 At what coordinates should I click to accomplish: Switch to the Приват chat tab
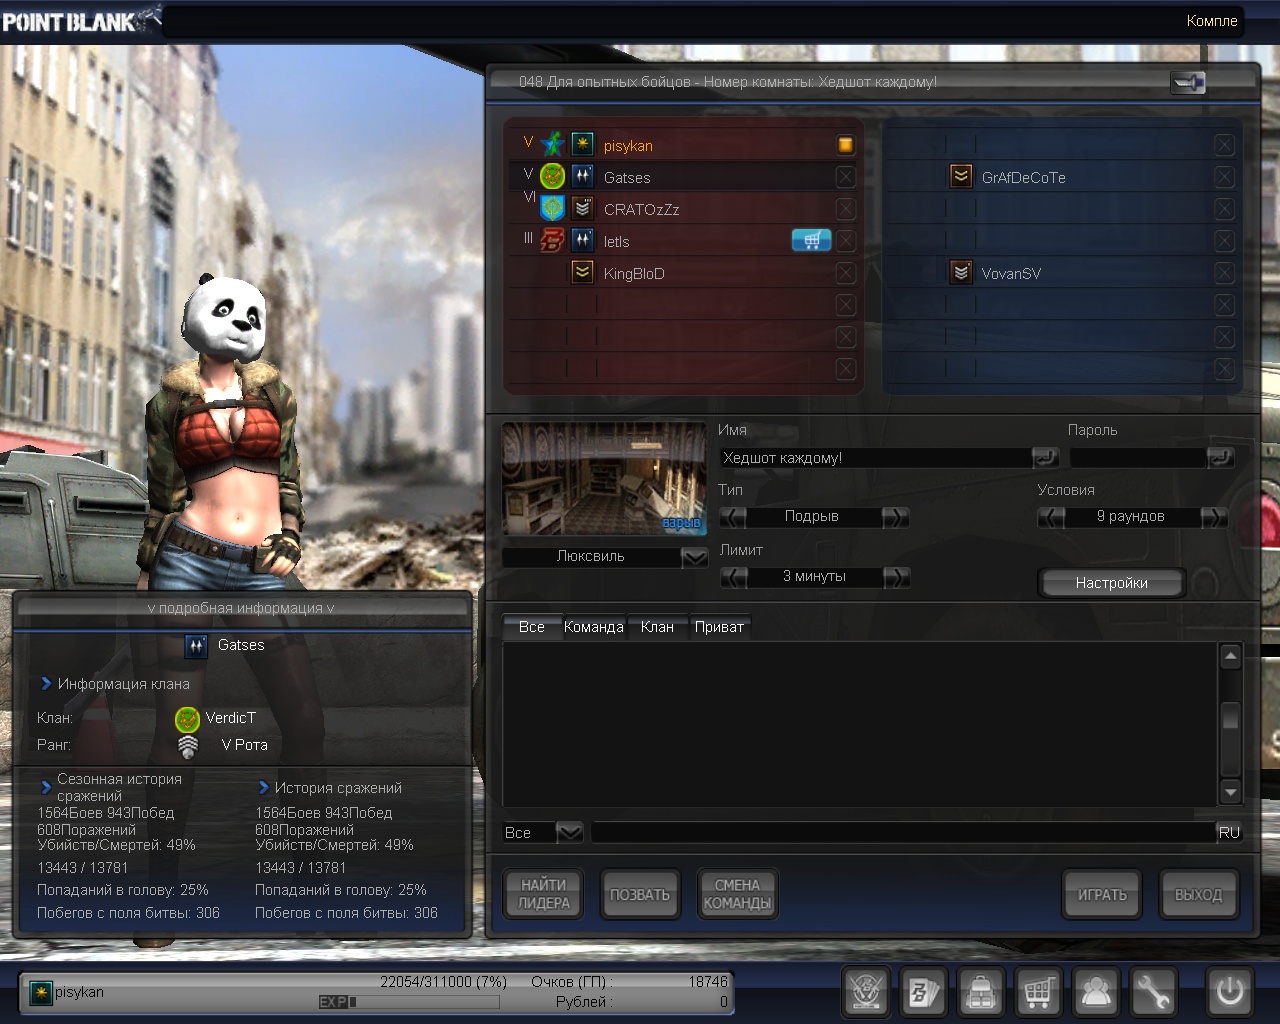pos(719,627)
